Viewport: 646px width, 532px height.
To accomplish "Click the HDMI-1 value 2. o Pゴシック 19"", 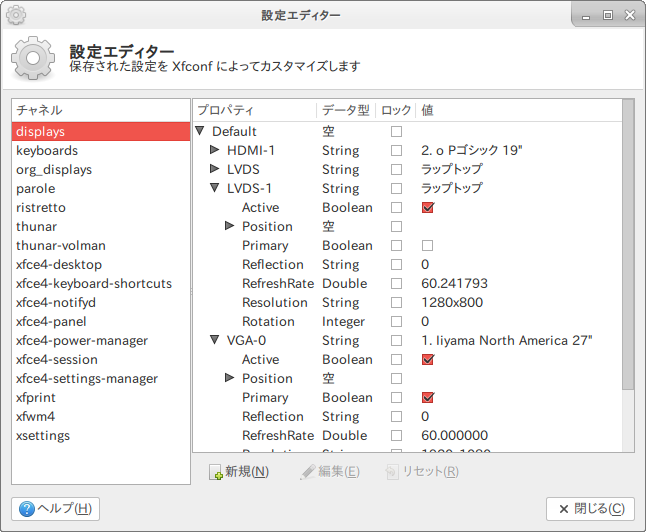I will point(471,150).
